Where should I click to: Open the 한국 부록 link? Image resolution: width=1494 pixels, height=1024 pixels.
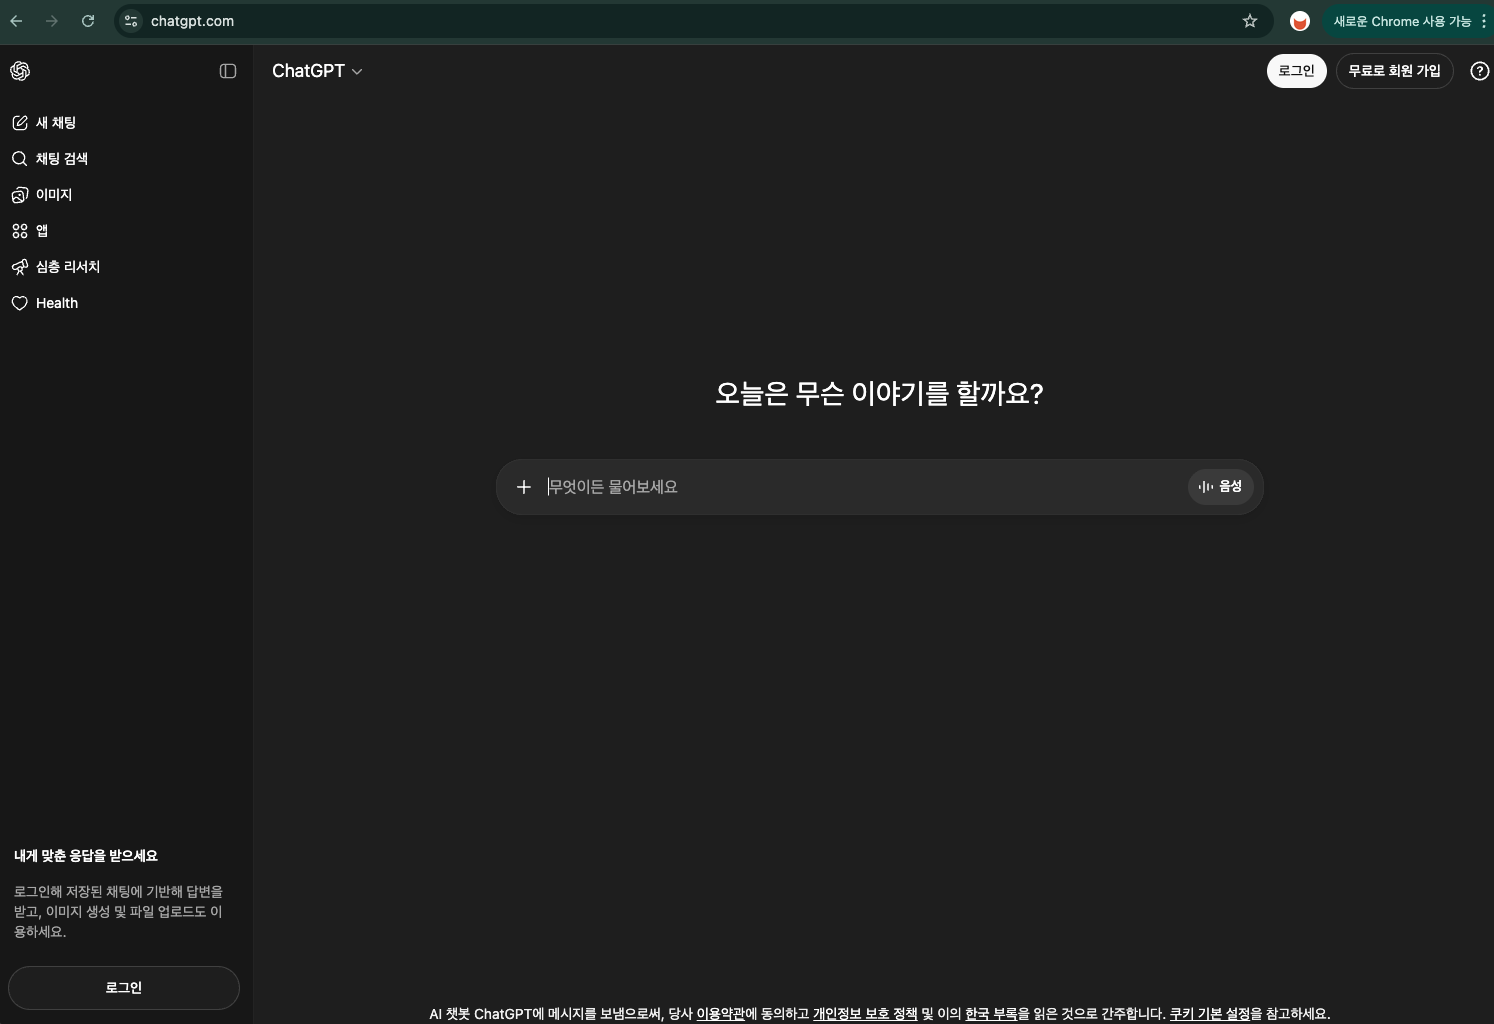click(x=991, y=1014)
